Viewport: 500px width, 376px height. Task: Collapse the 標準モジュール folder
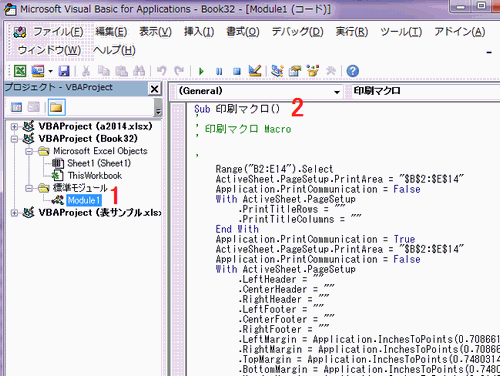tap(29, 188)
